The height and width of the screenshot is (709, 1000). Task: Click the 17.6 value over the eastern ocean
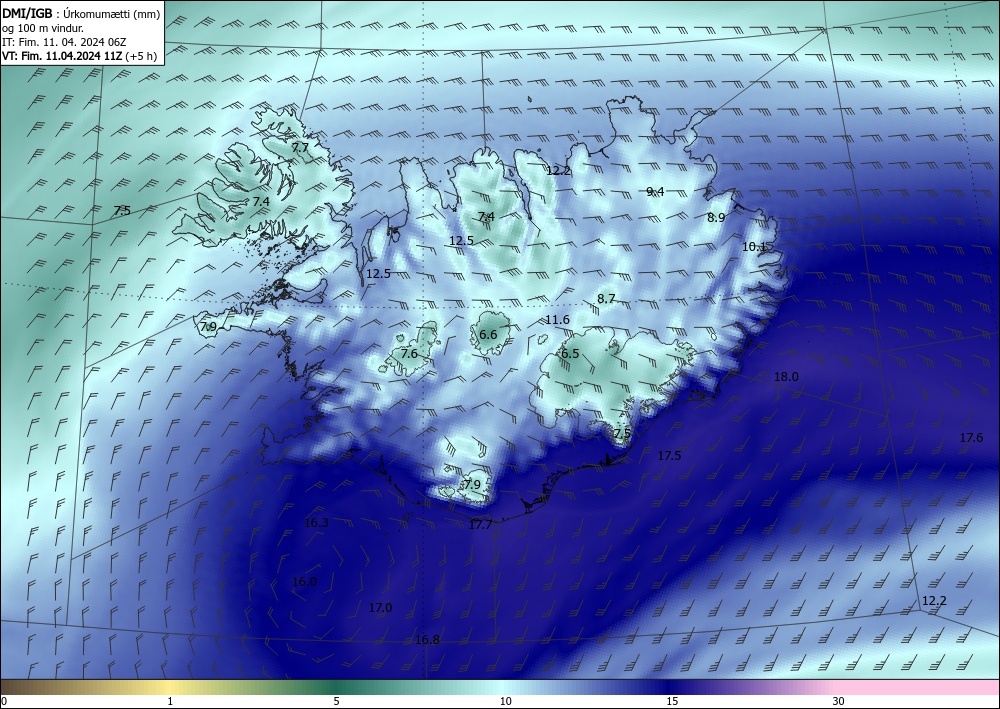971,437
